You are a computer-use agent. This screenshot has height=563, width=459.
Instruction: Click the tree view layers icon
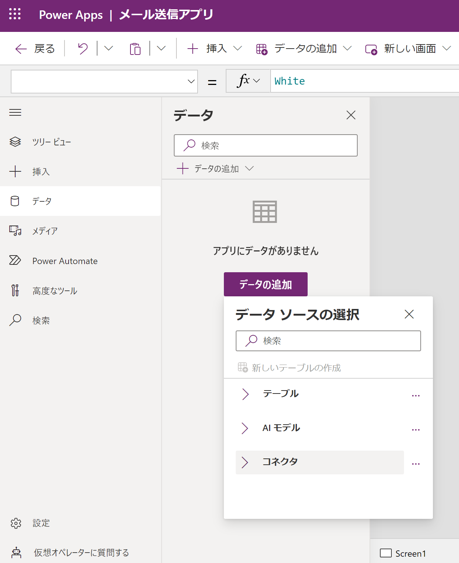pyautogui.click(x=15, y=142)
